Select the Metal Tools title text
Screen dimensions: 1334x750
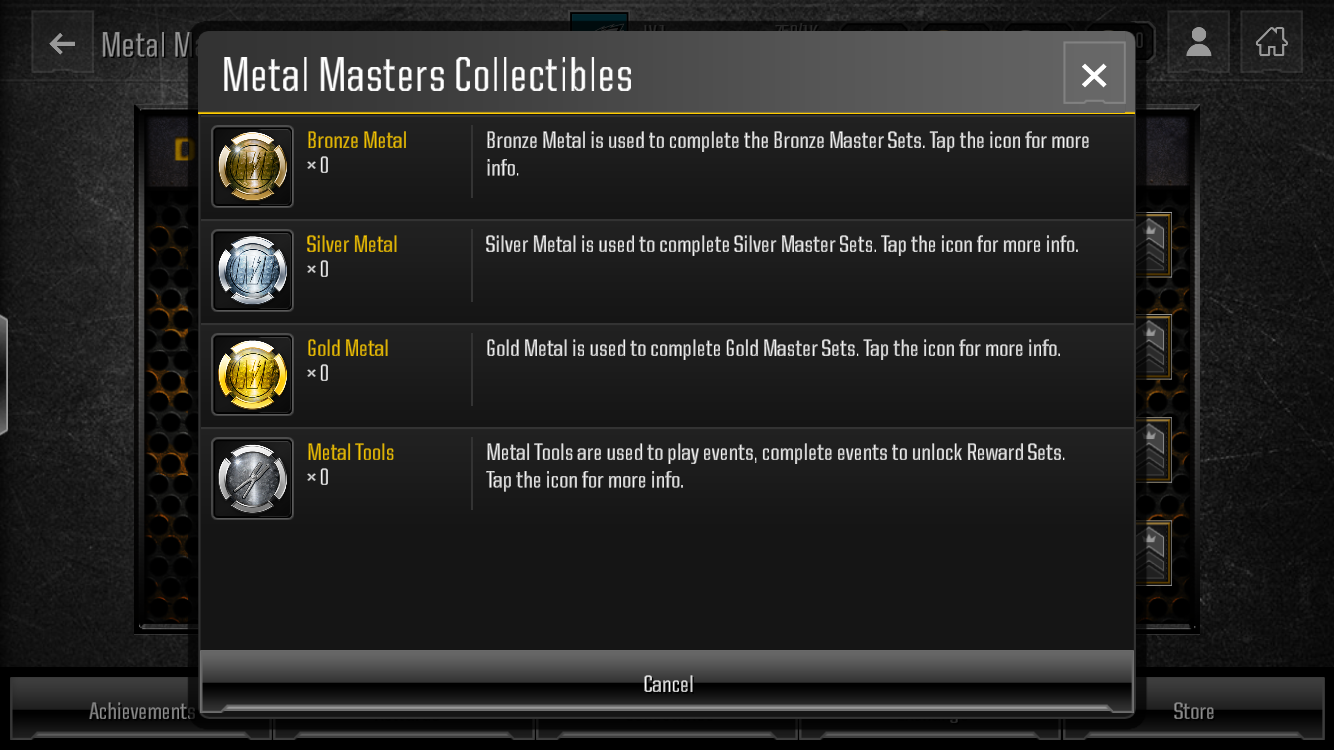coord(350,452)
